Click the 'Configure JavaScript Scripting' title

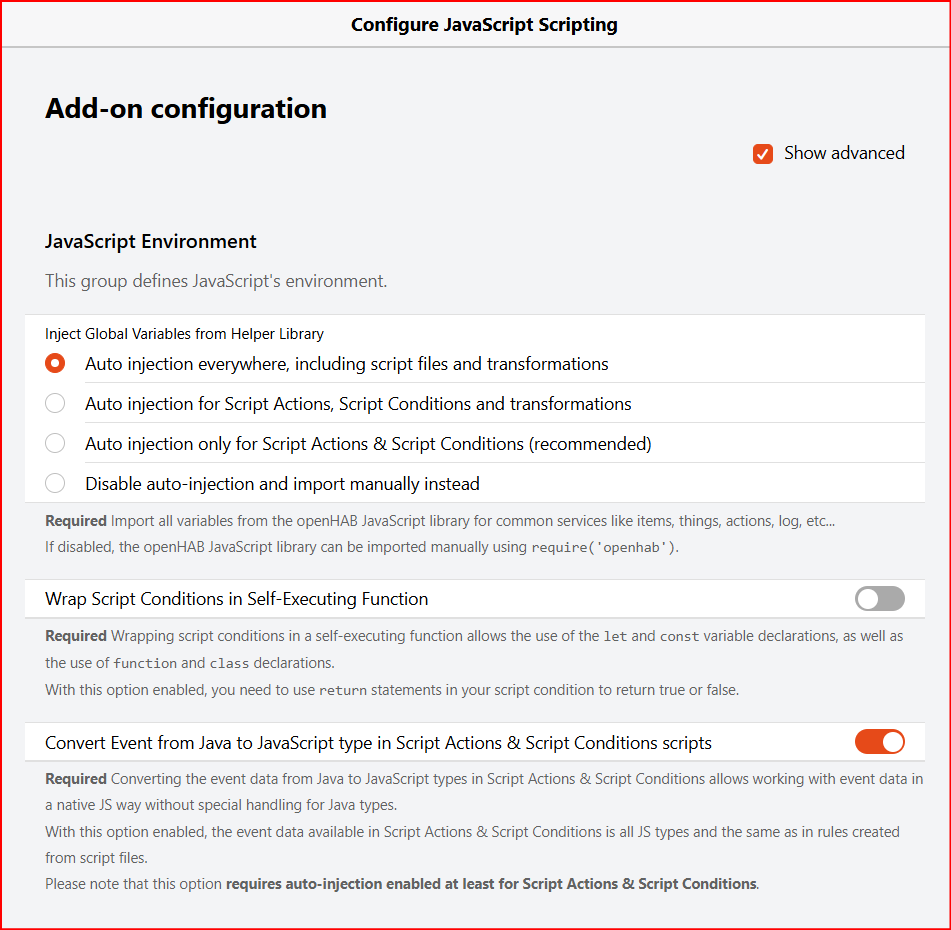484,25
